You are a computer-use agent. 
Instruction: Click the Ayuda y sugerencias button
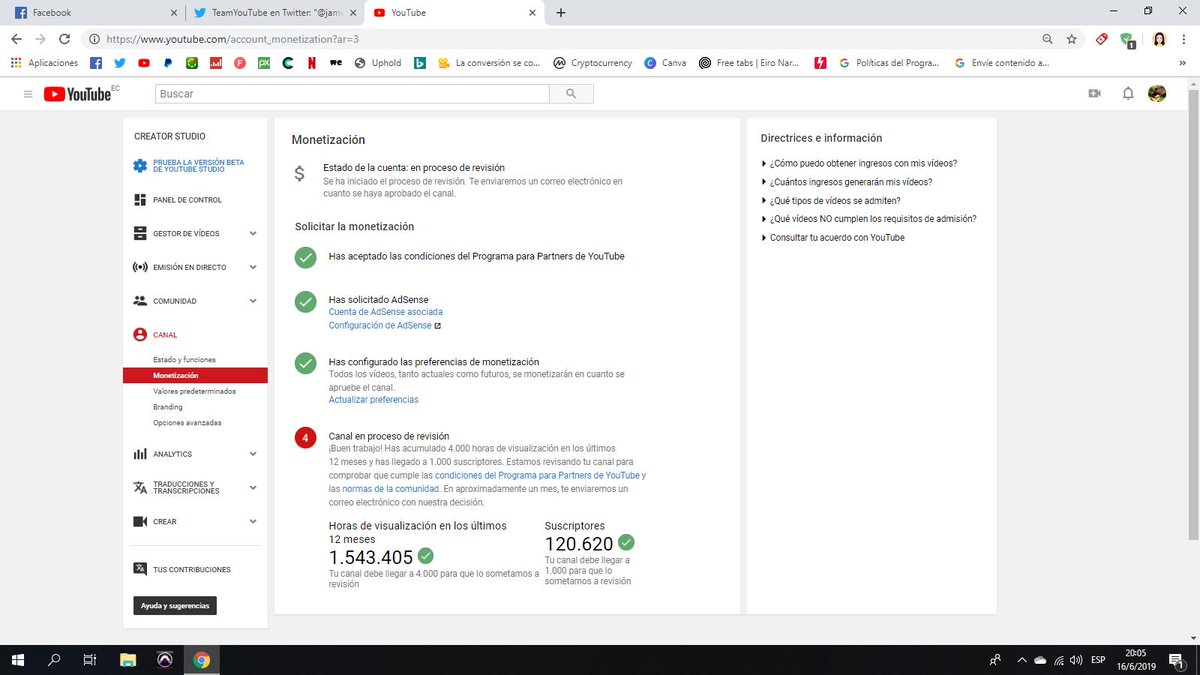click(175, 606)
